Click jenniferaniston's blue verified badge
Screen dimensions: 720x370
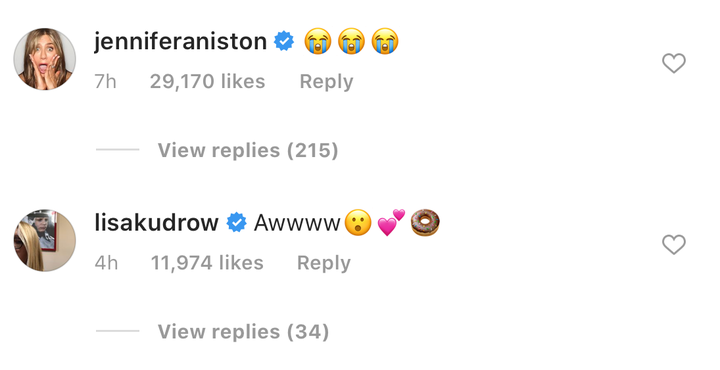point(284,41)
